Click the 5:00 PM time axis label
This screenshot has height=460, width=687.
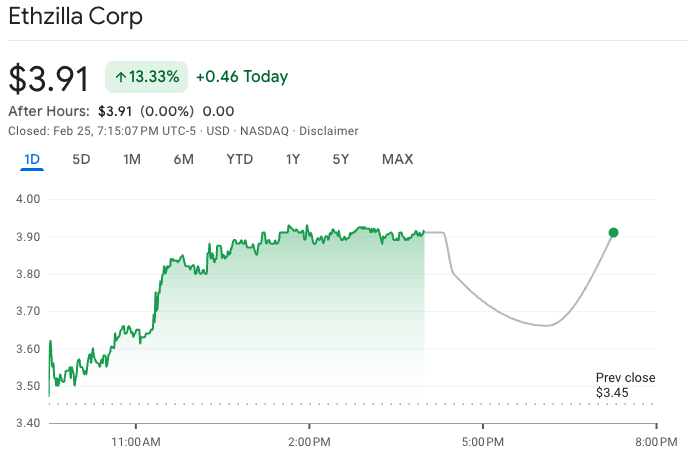[482, 441]
